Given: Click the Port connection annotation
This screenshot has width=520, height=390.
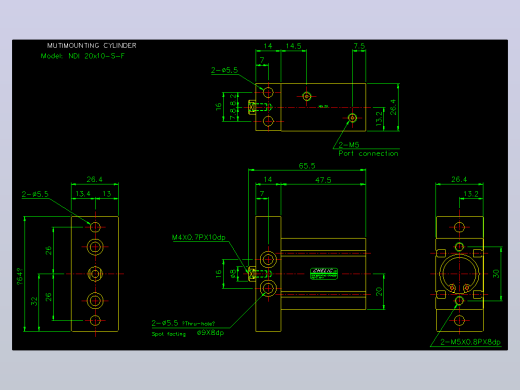Looking at the screenshot, I should (x=368, y=153).
